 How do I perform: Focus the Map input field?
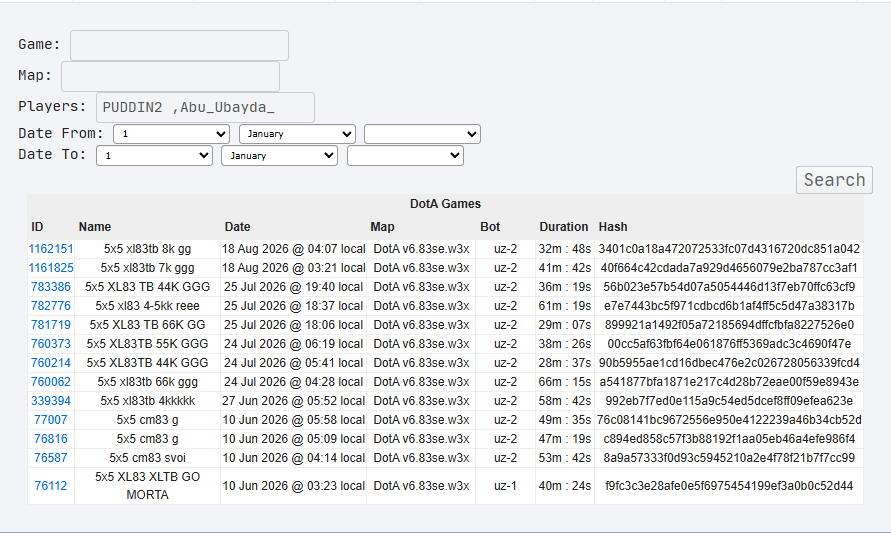[170, 76]
